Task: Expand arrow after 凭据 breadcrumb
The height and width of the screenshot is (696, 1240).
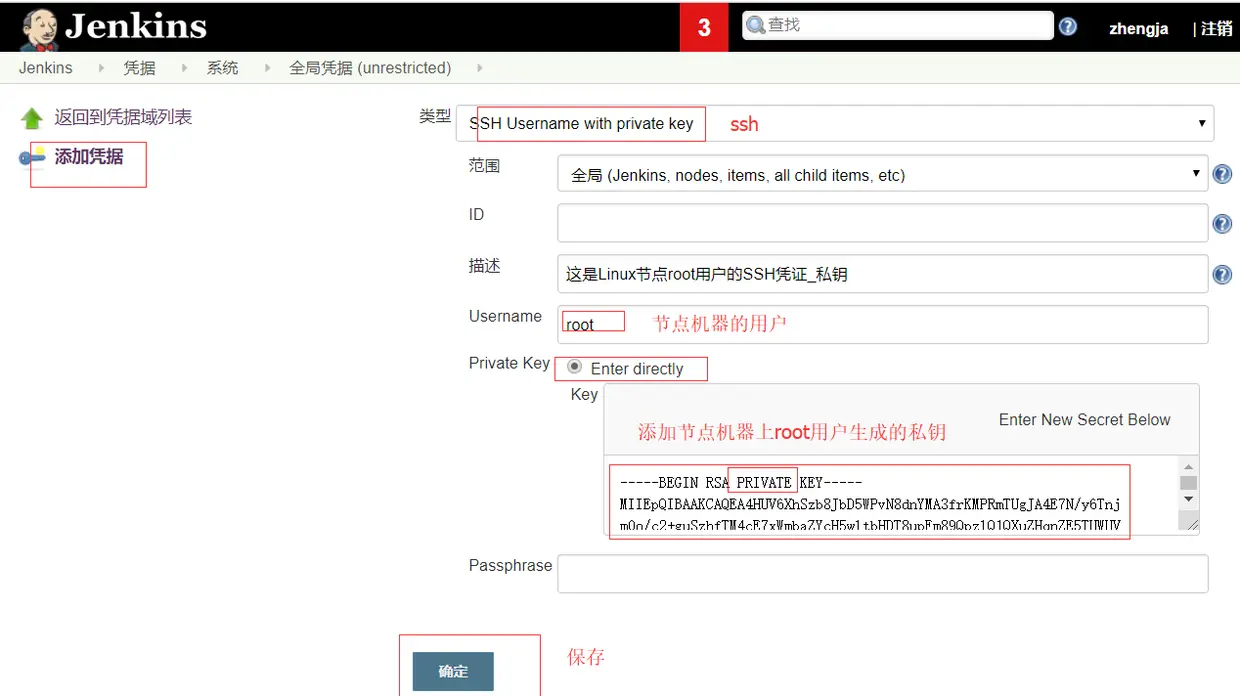Action: (x=183, y=68)
